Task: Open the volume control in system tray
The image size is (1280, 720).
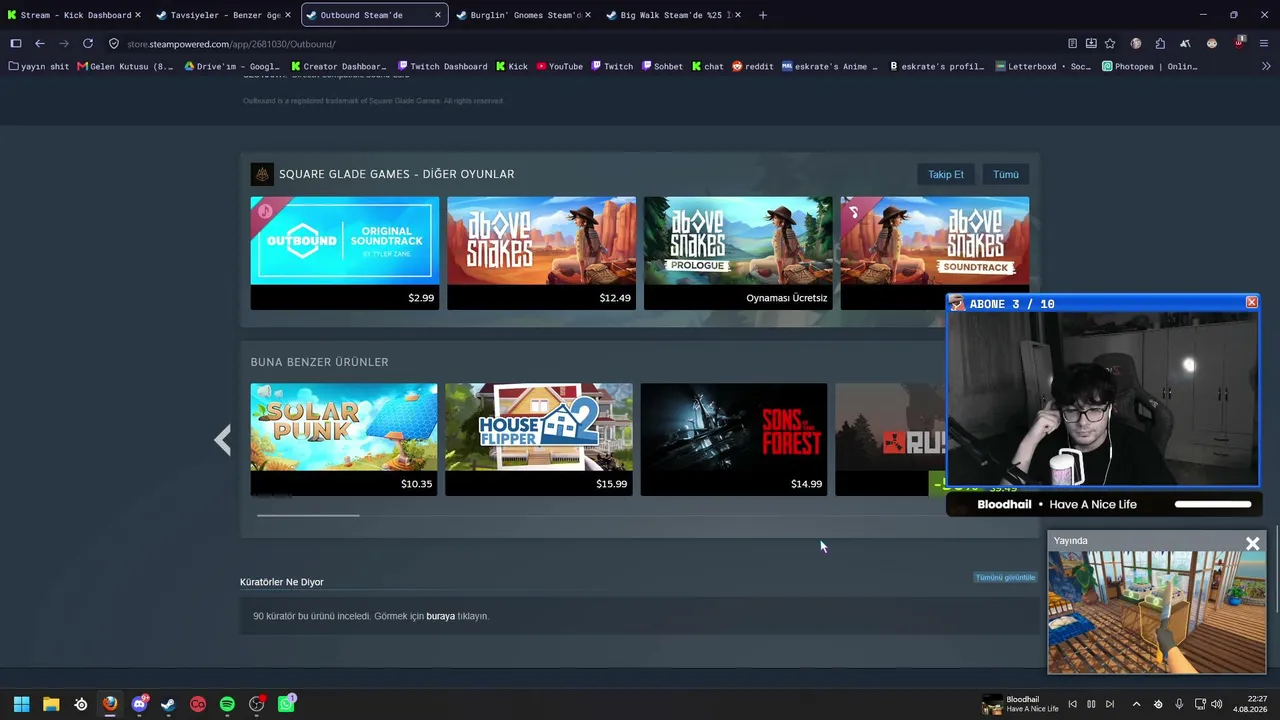Action: 1217,704
